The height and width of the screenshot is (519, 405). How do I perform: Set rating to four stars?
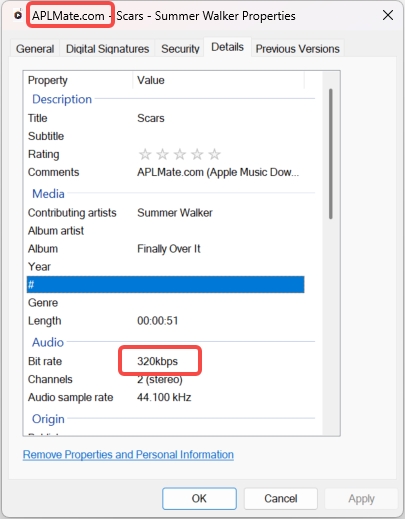coord(197,154)
